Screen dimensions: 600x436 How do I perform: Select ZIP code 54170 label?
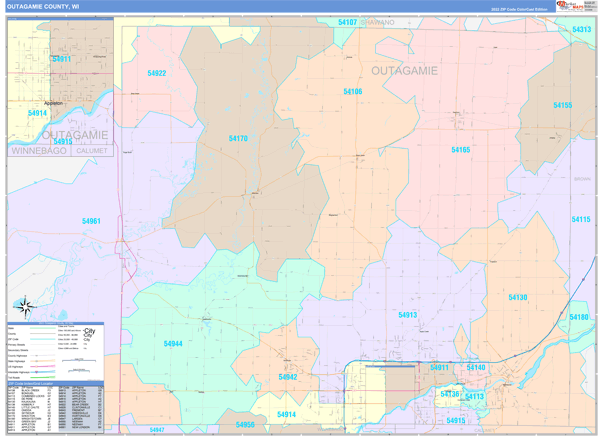tap(237, 139)
